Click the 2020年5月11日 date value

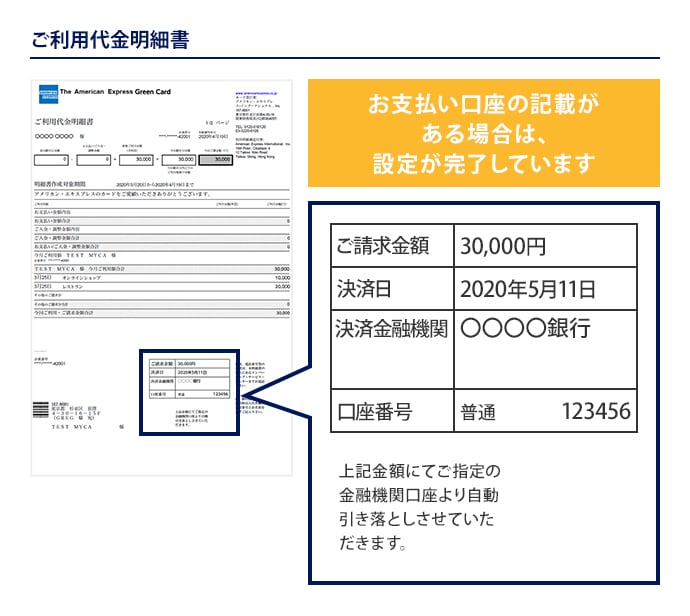tap(527, 290)
